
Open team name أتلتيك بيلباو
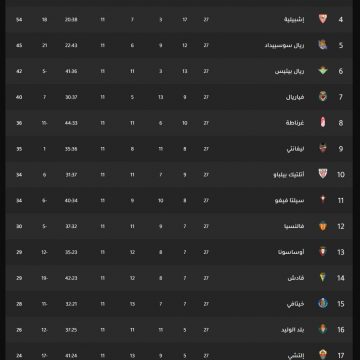pos(289,175)
